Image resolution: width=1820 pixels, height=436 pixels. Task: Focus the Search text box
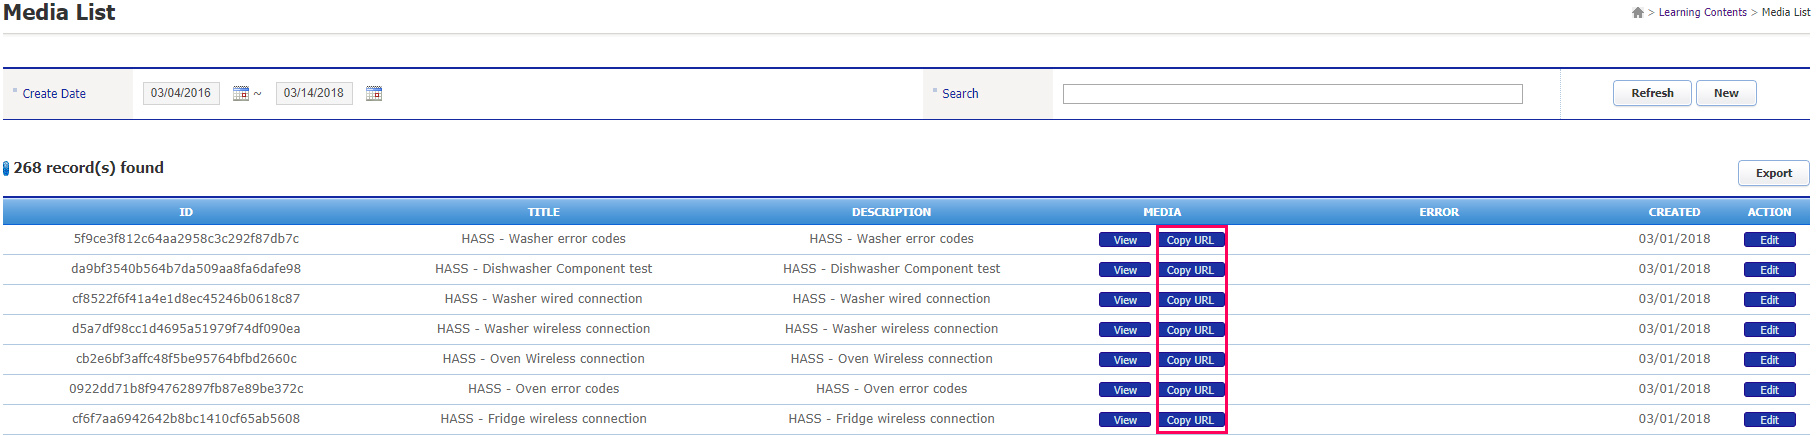click(x=1292, y=94)
